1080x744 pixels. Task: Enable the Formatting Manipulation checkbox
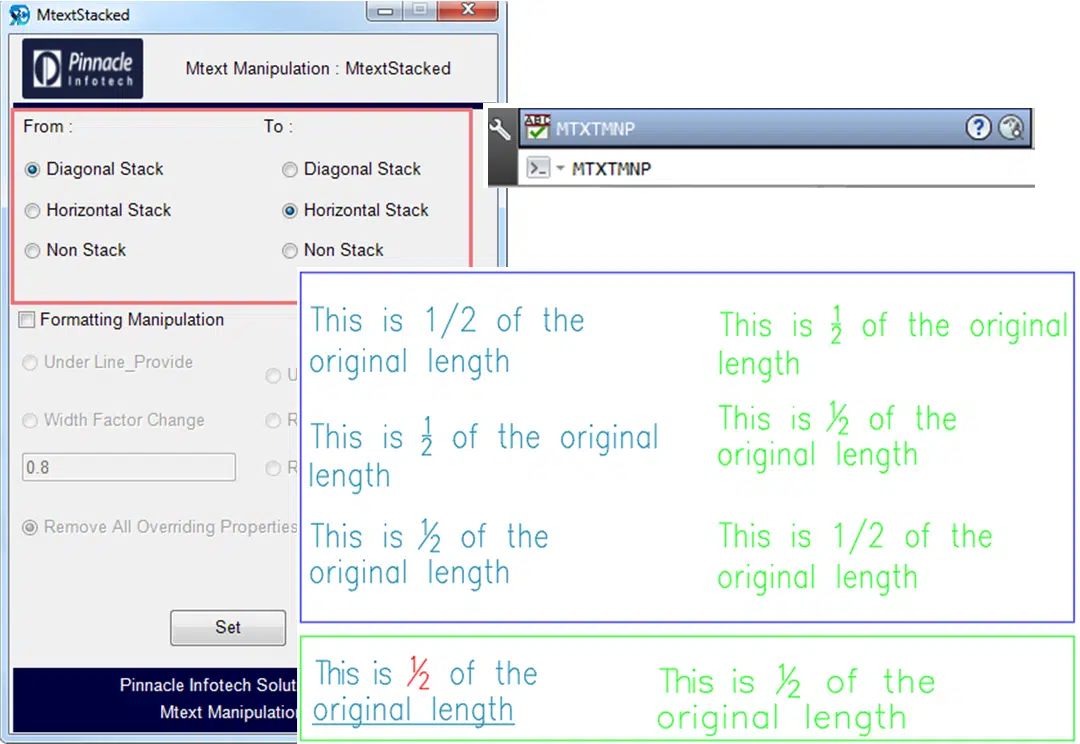pos(27,320)
